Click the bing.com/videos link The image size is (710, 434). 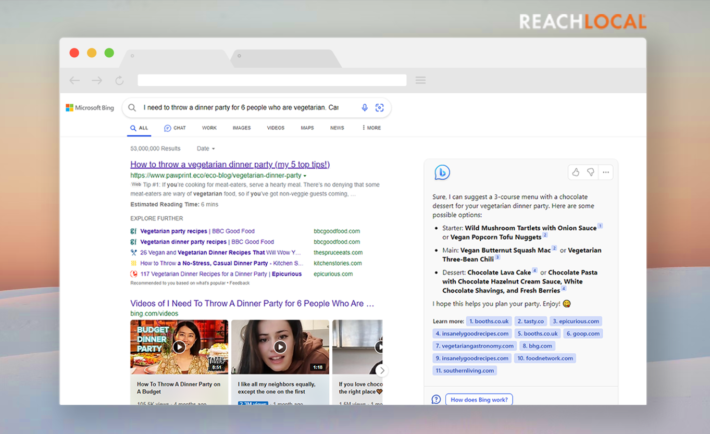click(x=154, y=313)
